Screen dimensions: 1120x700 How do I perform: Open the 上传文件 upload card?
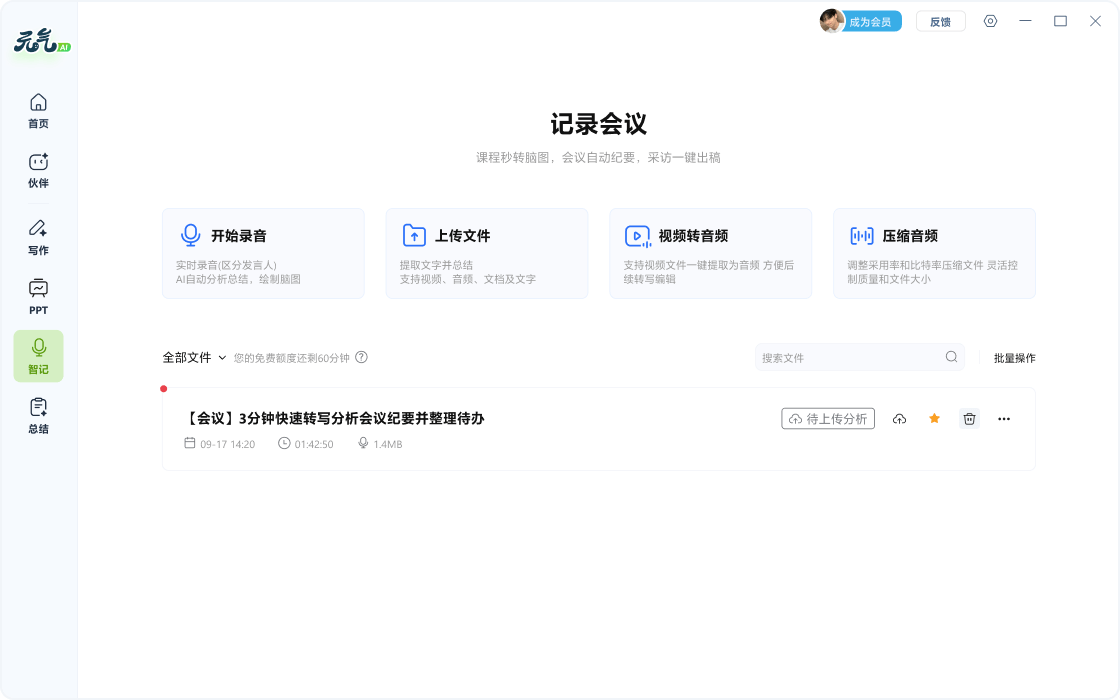pos(487,253)
